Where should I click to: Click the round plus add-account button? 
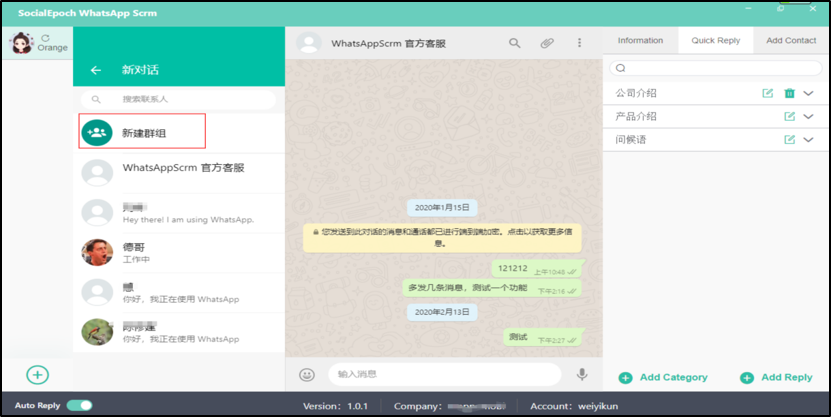[38, 375]
